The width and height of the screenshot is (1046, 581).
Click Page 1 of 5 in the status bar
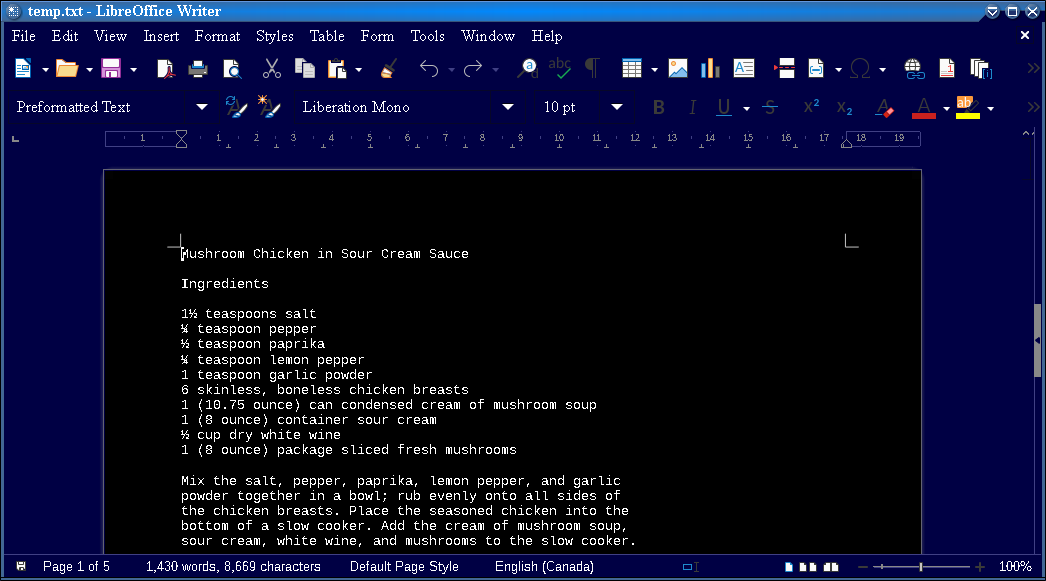click(x=76, y=567)
